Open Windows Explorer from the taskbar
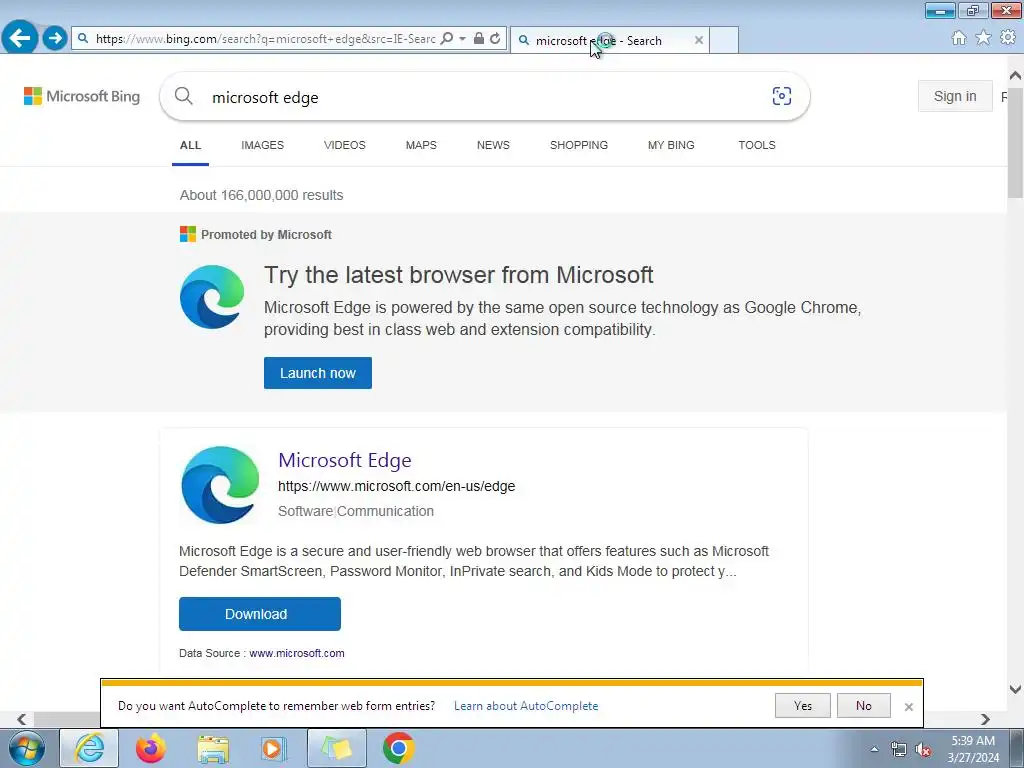The width and height of the screenshot is (1024, 768). click(x=213, y=748)
